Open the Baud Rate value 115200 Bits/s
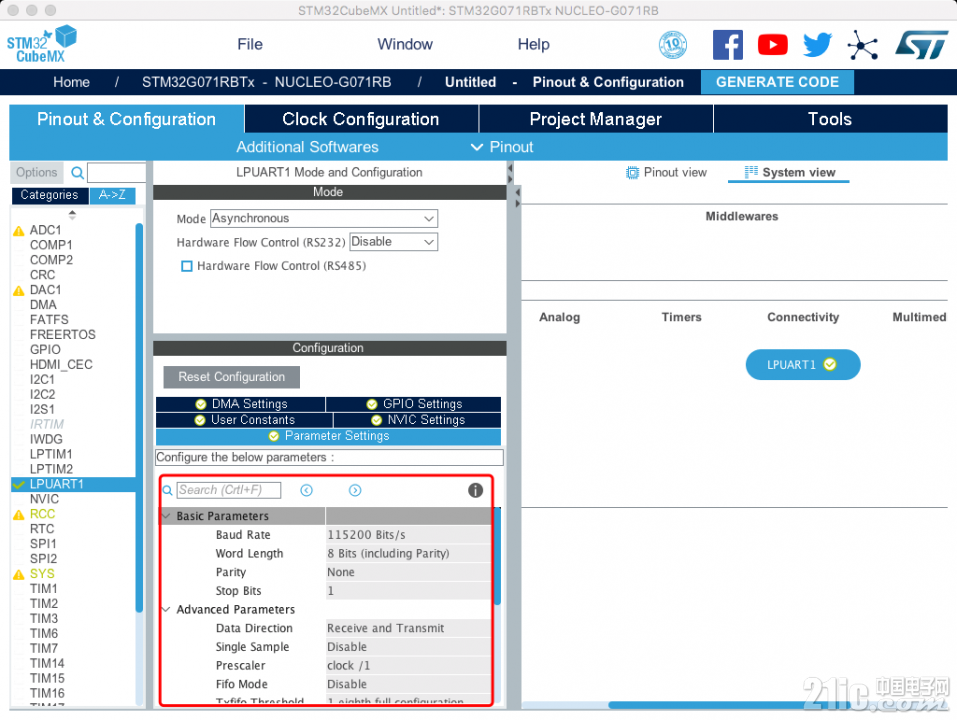Image resolution: width=957 pixels, height=720 pixels. pyautogui.click(x=408, y=535)
